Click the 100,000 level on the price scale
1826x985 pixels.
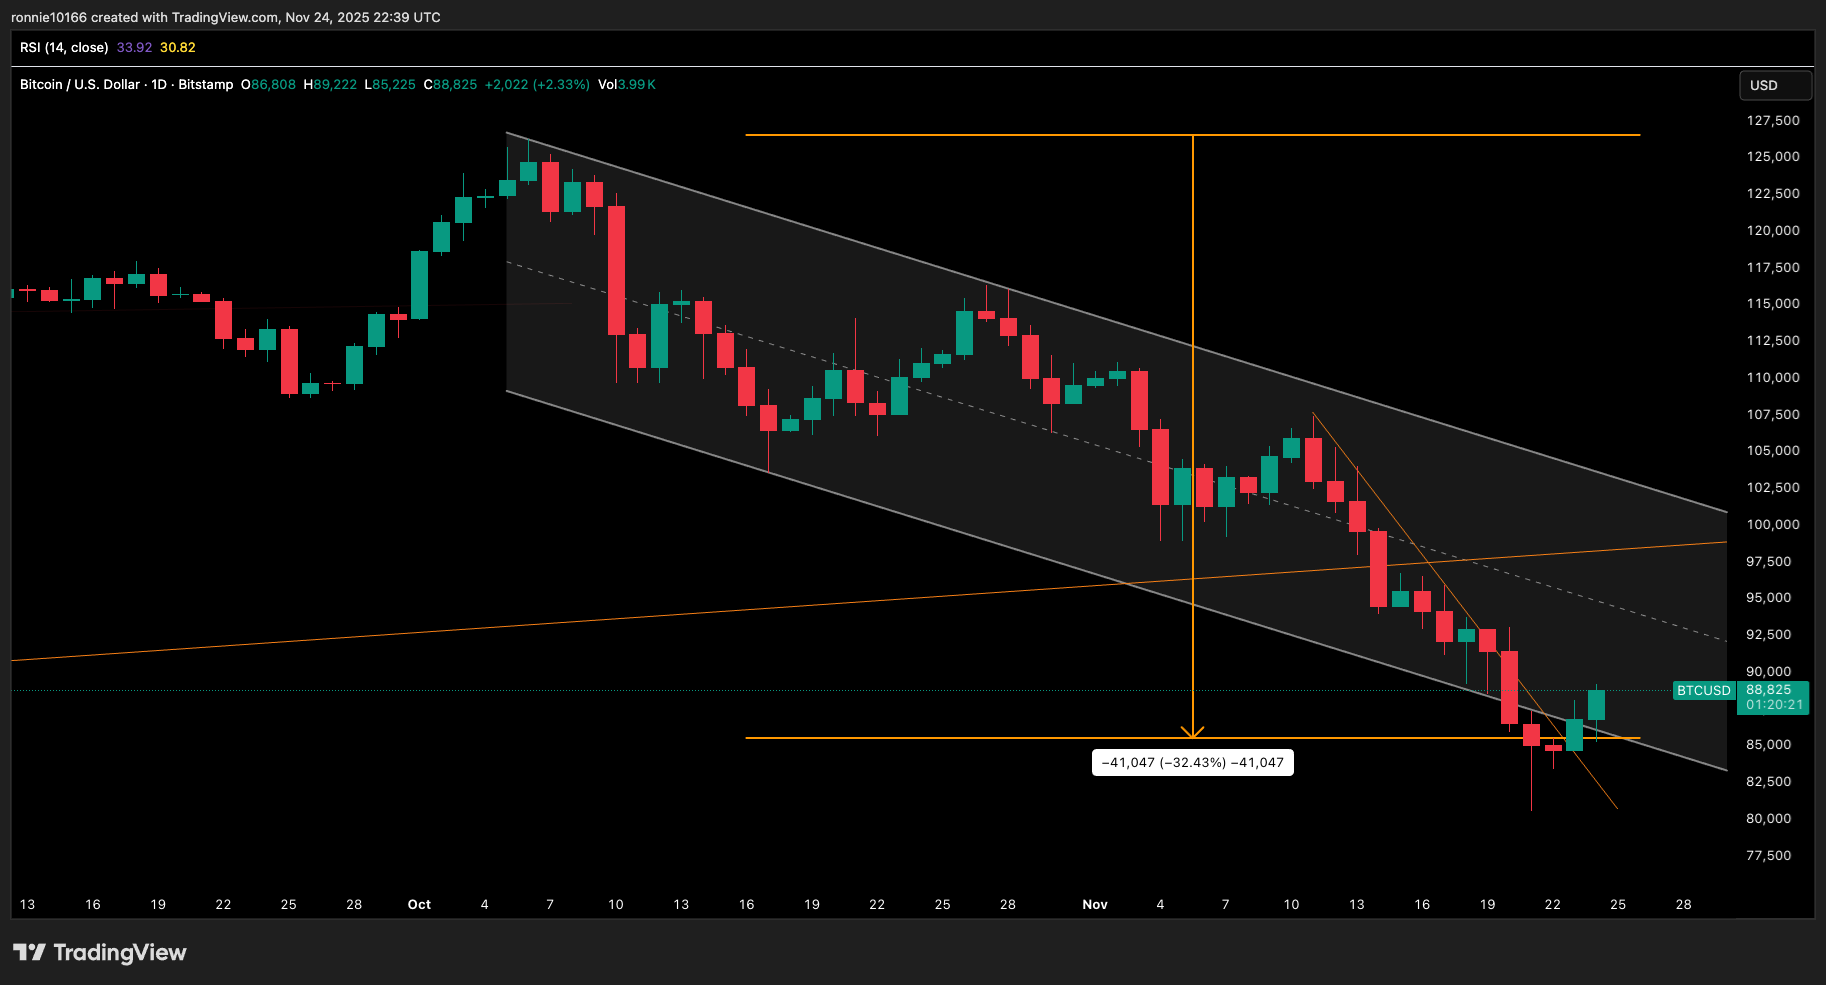1772,524
